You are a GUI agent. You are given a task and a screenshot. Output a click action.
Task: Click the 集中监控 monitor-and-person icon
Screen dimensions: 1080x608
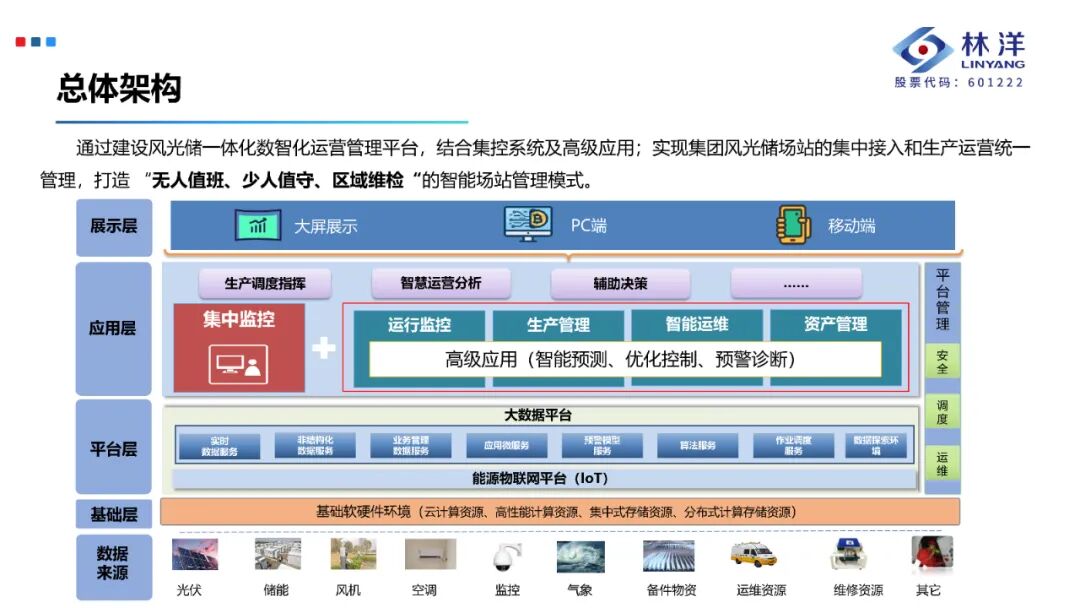[x=238, y=364]
